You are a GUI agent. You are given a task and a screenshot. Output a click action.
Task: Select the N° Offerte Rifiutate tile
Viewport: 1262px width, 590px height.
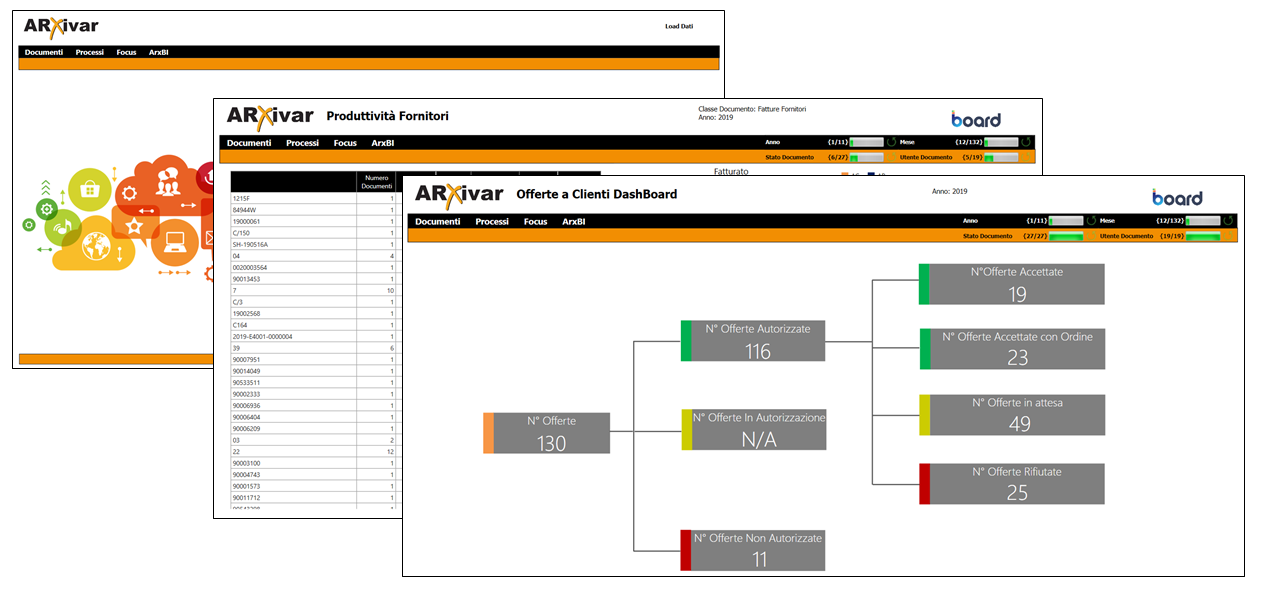(x=1016, y=484)
